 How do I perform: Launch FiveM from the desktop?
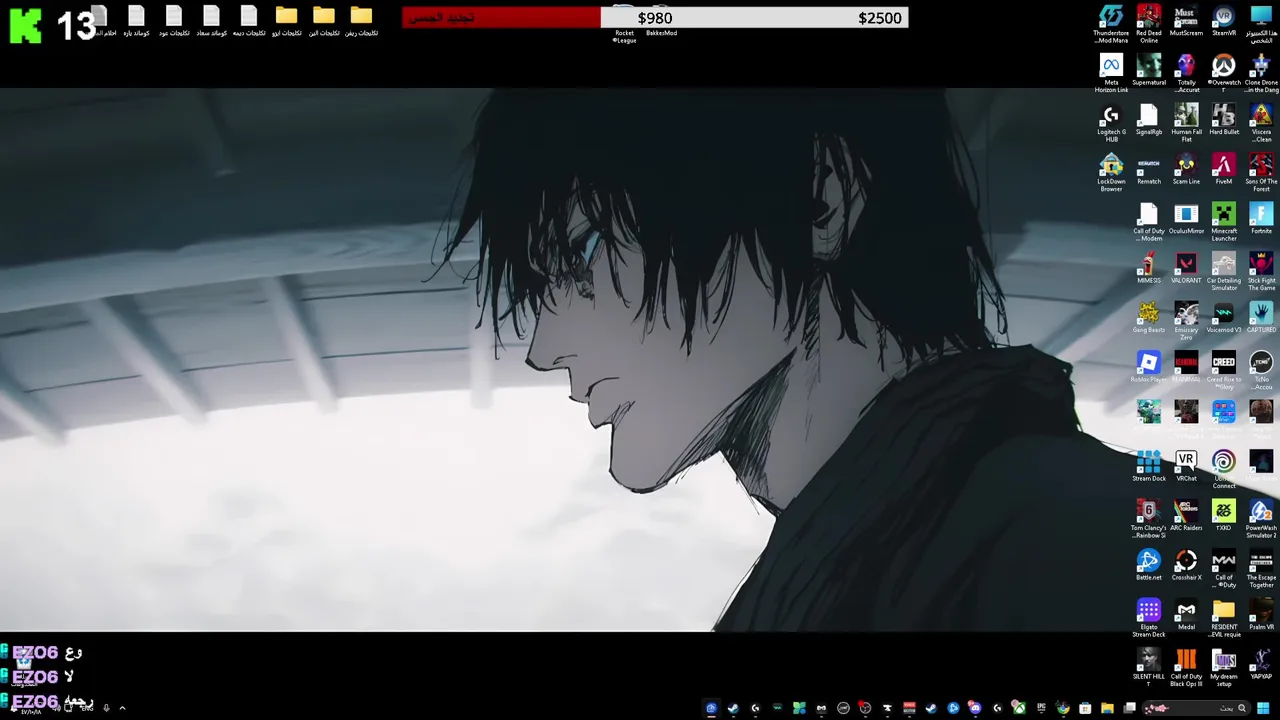coord(1224,170)
